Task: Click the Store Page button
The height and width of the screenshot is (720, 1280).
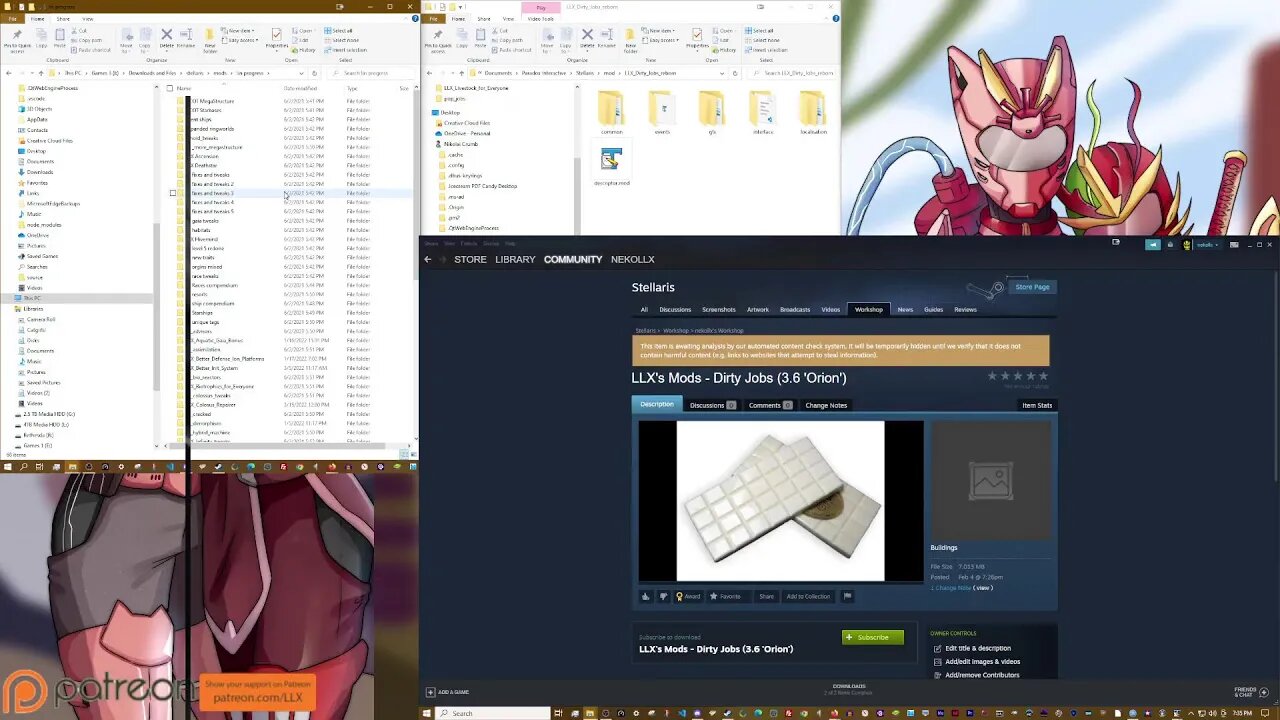Action: 1032,287
